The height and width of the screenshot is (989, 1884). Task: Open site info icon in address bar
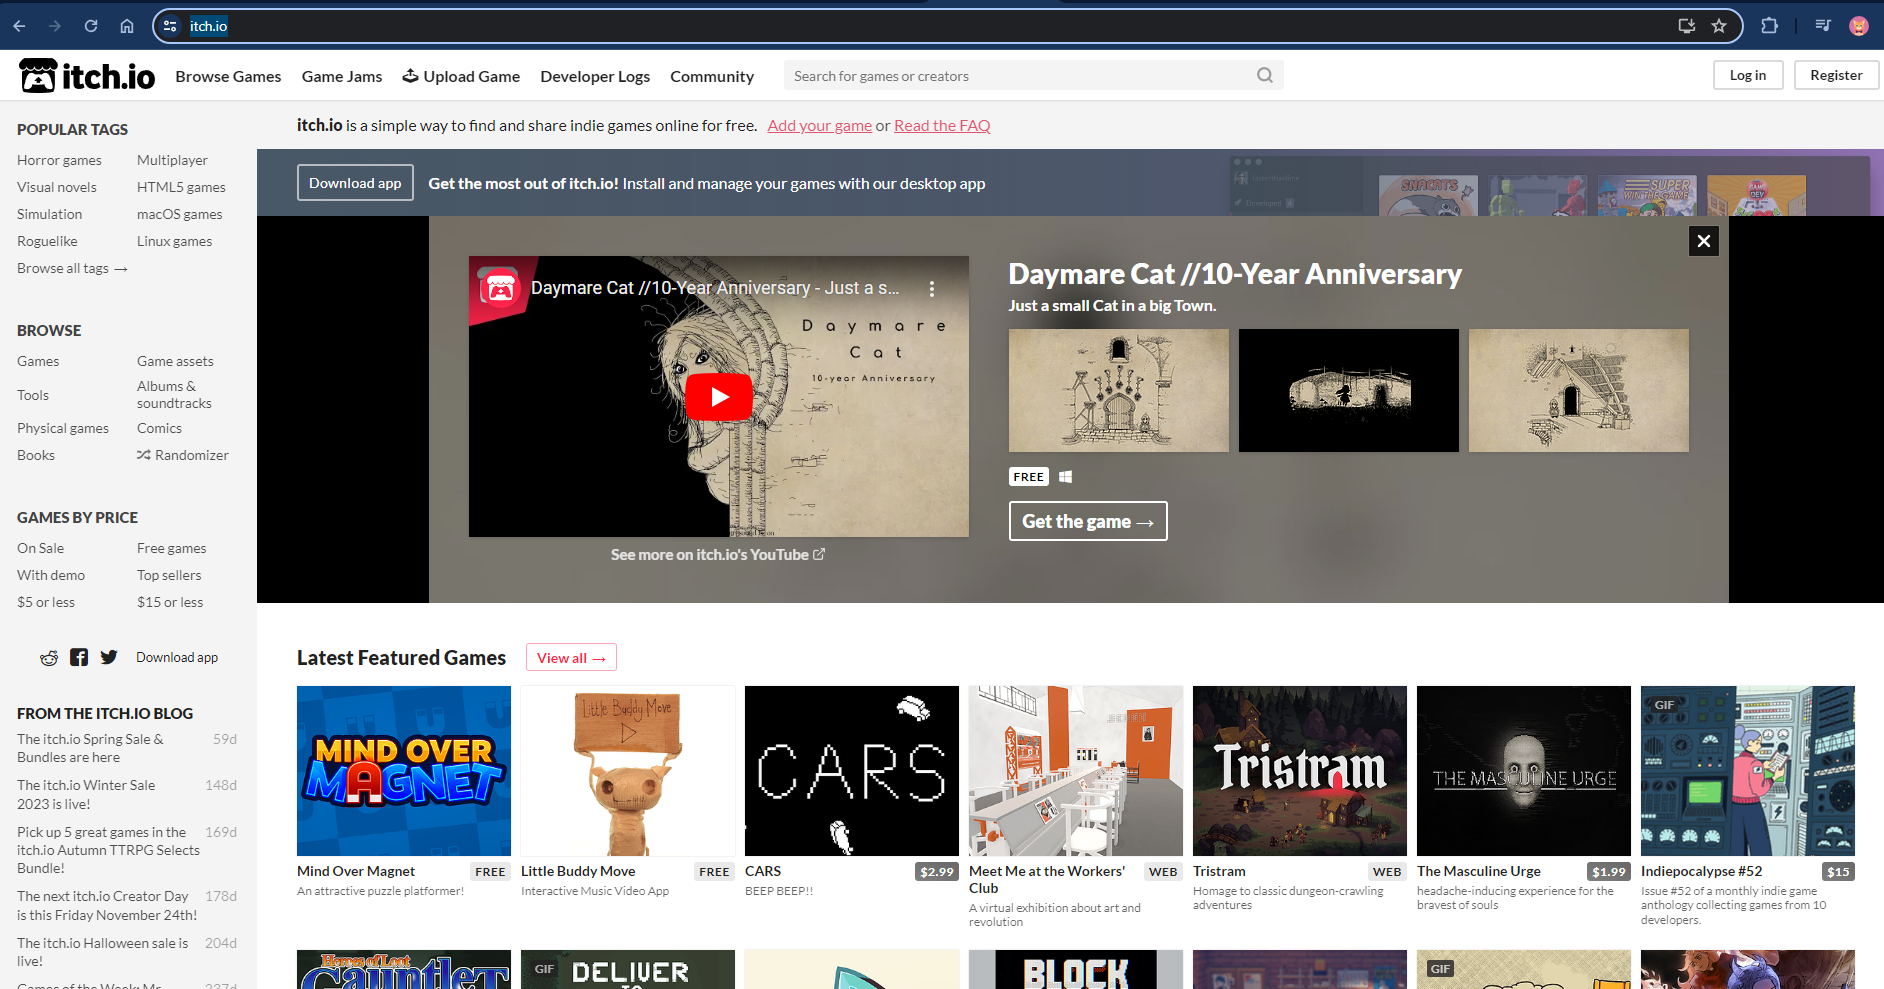pos(170,26)
